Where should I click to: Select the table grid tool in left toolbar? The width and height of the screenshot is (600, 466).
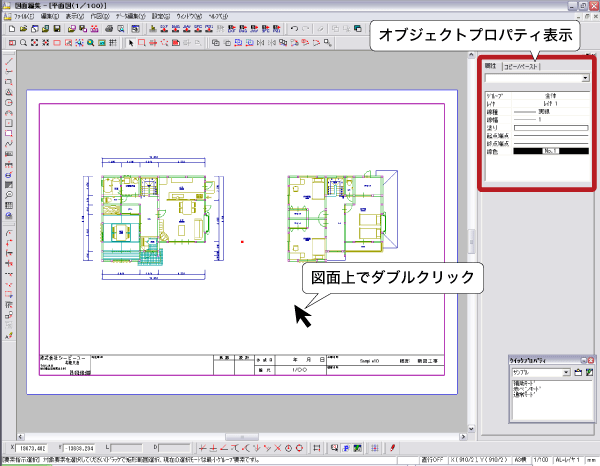tap(9, 205)
